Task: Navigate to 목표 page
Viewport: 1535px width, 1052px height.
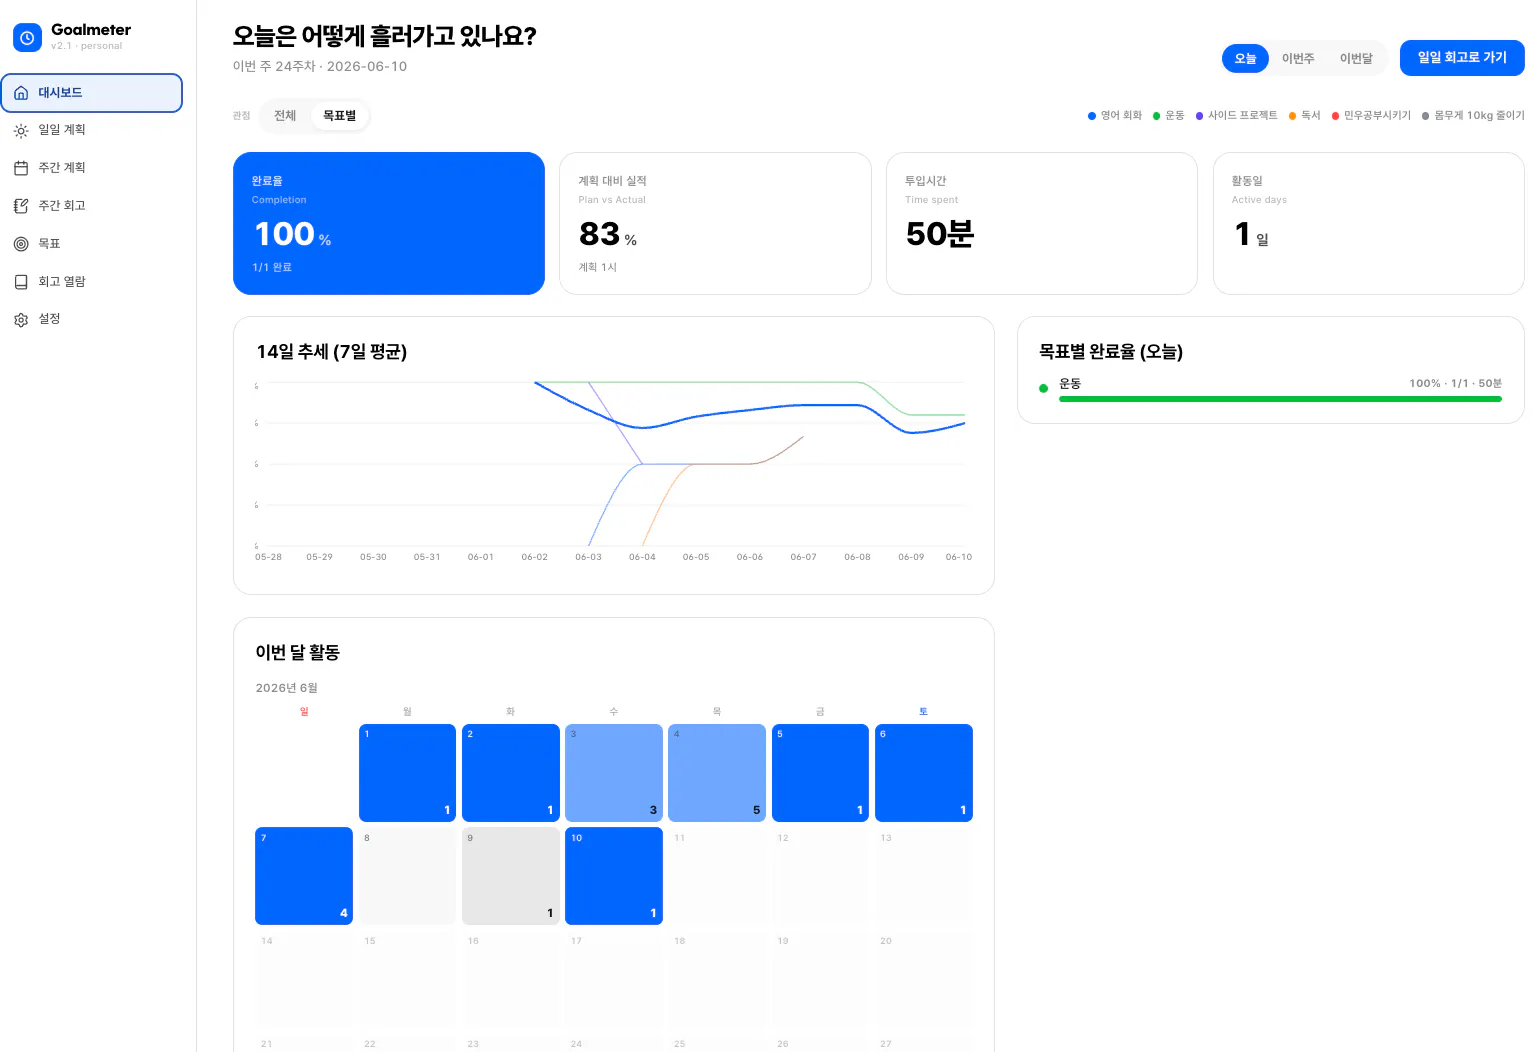Action: pos(92,244)
